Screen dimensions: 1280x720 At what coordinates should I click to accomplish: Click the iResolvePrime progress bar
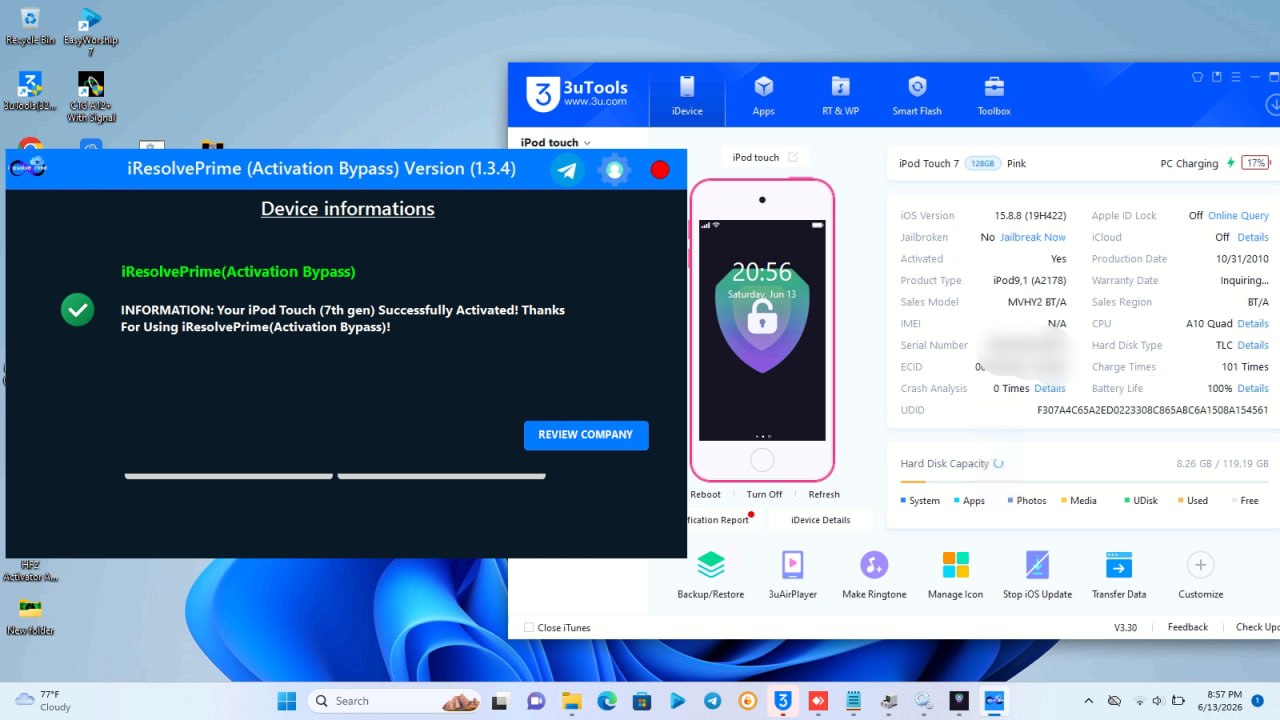click(335, 476)
